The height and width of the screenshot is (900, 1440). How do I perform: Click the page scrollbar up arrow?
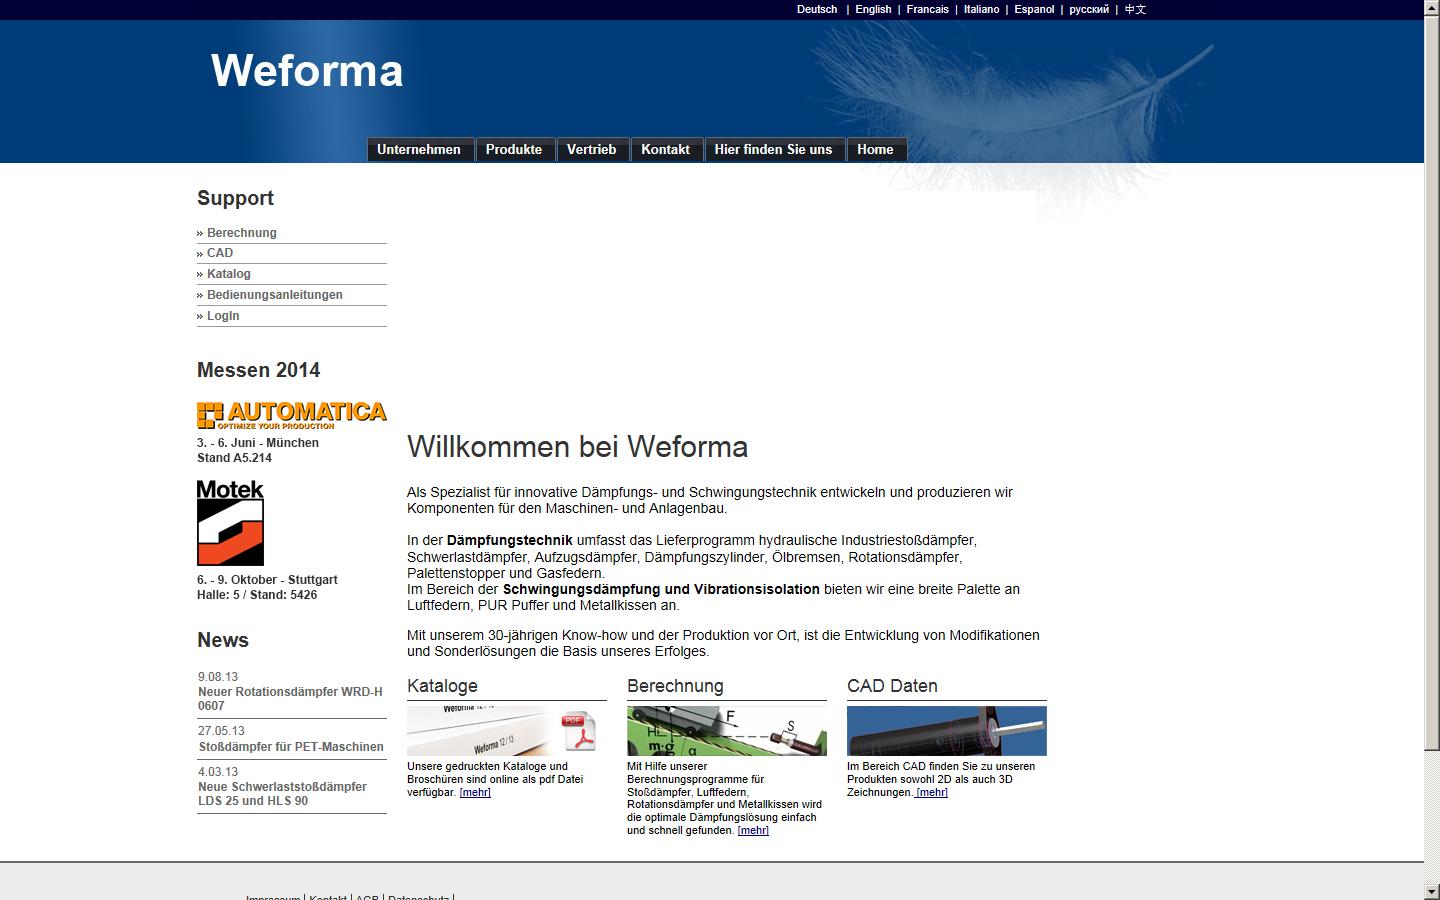[x=1432, y=8]
